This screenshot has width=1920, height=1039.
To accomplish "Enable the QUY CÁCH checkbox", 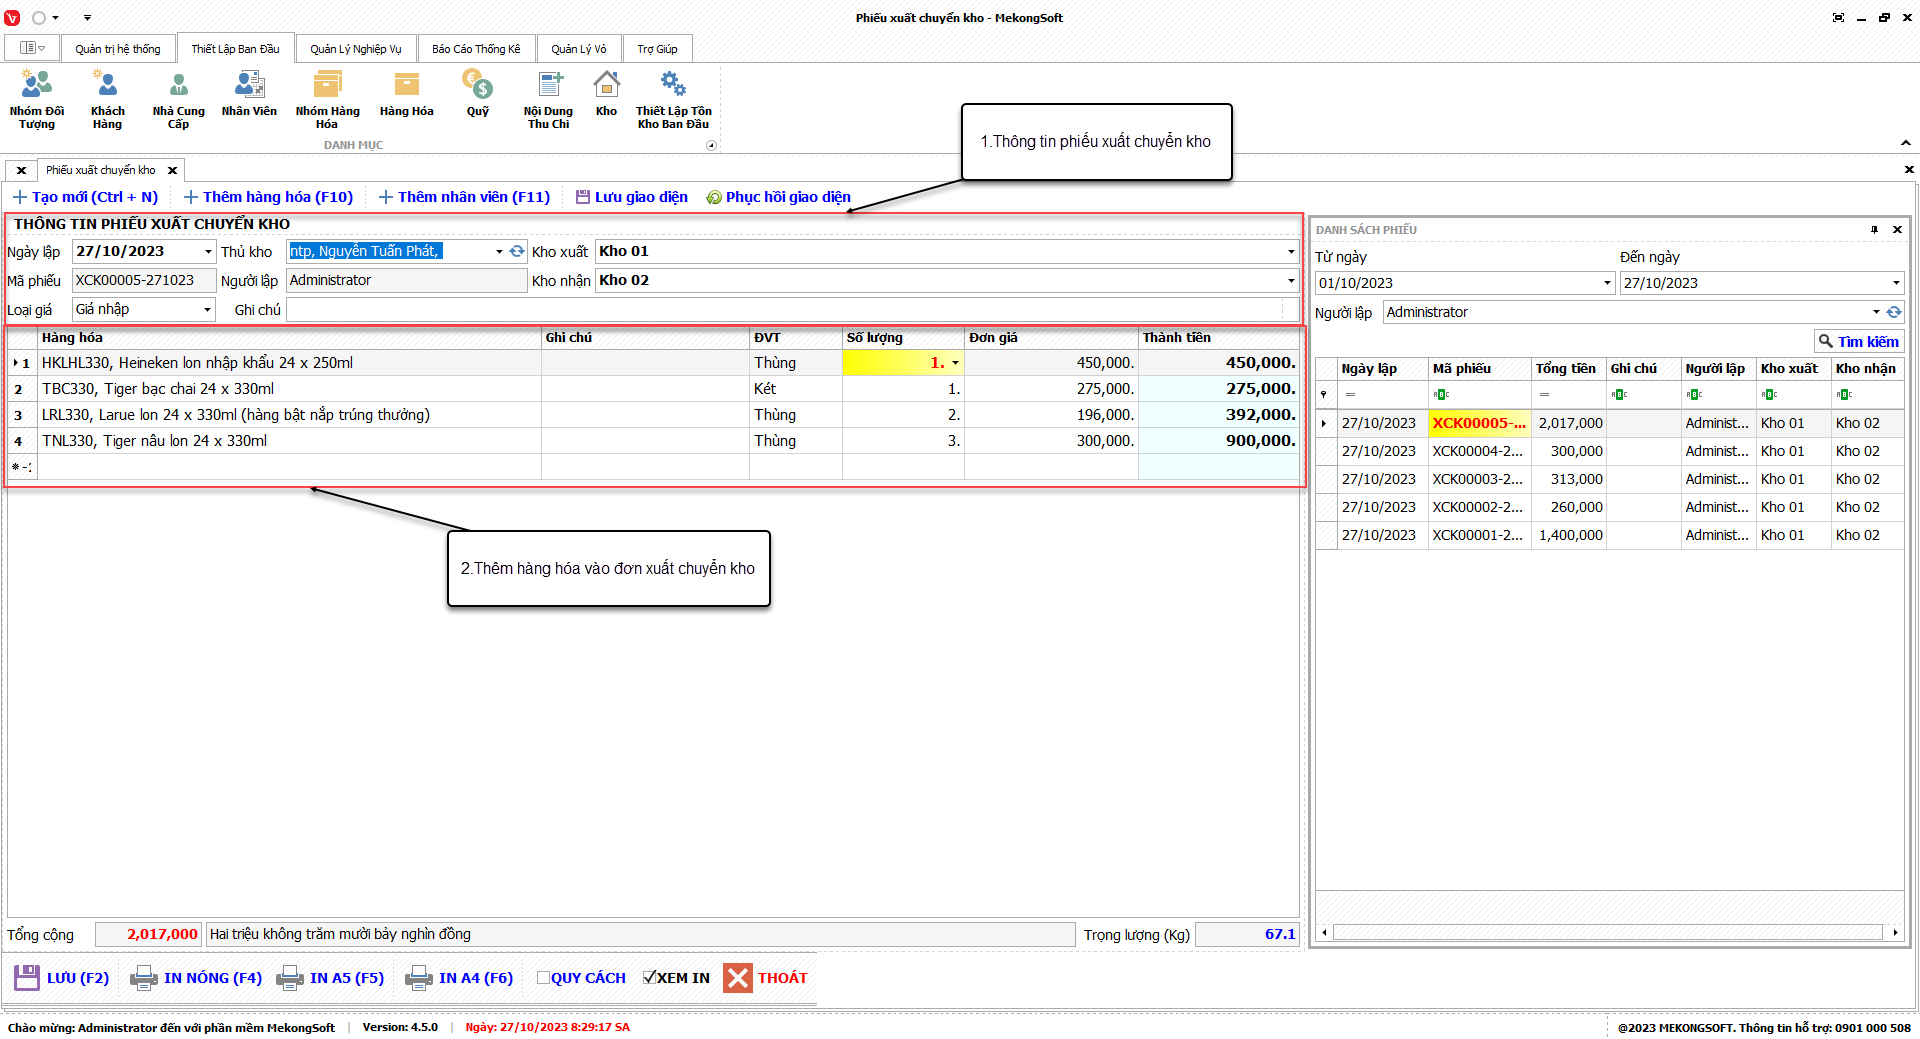I will click(544, 978).
